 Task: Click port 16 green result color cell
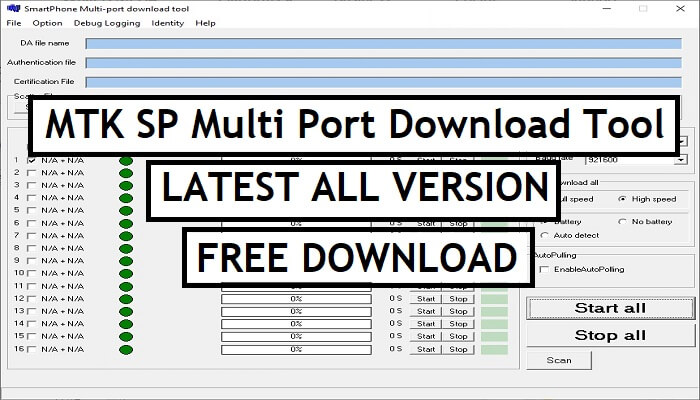(495, 350)
